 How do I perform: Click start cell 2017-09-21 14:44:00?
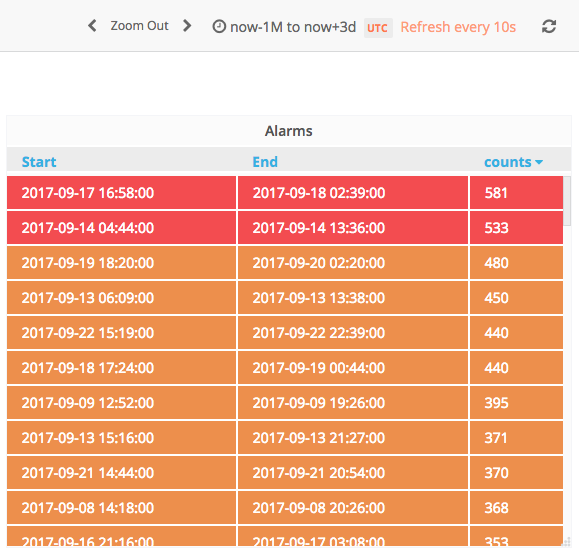click(x=121, y=473)
